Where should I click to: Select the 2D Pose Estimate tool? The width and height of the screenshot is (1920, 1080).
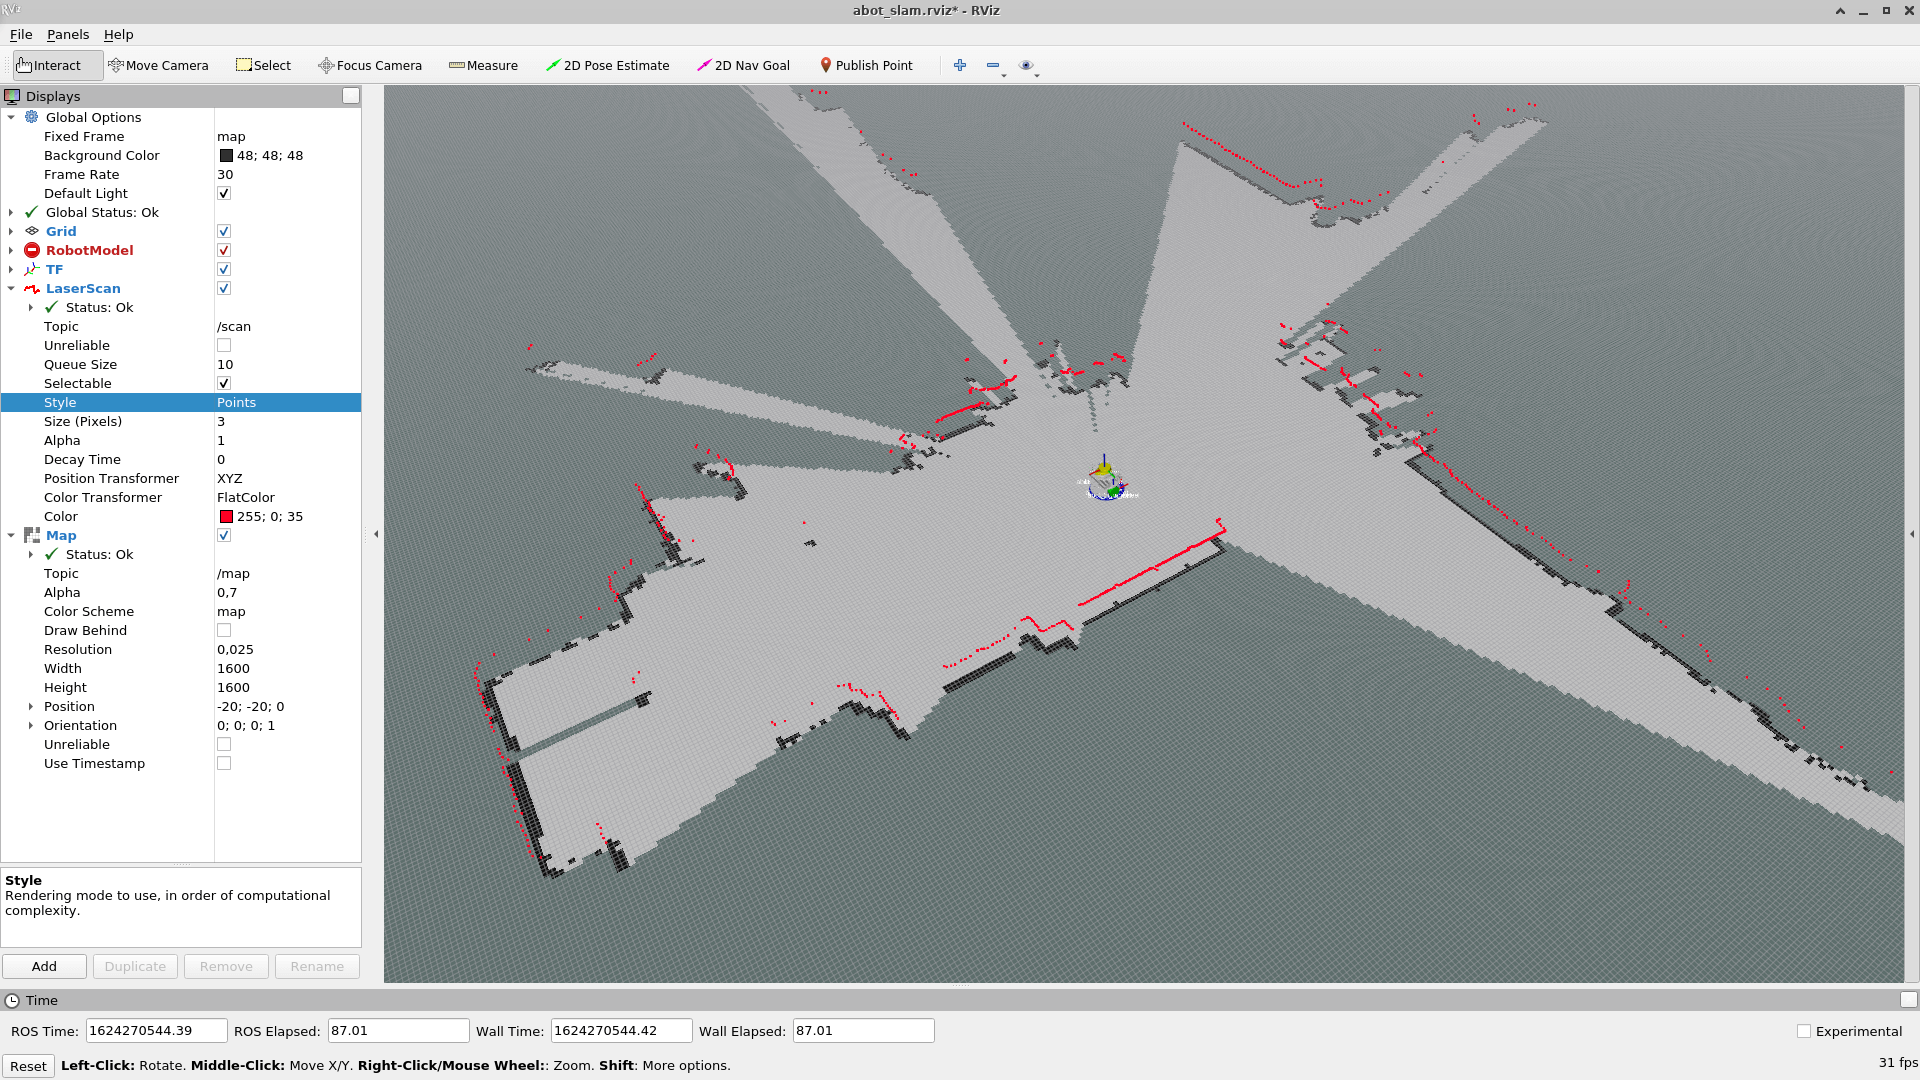tap(607, 65)
